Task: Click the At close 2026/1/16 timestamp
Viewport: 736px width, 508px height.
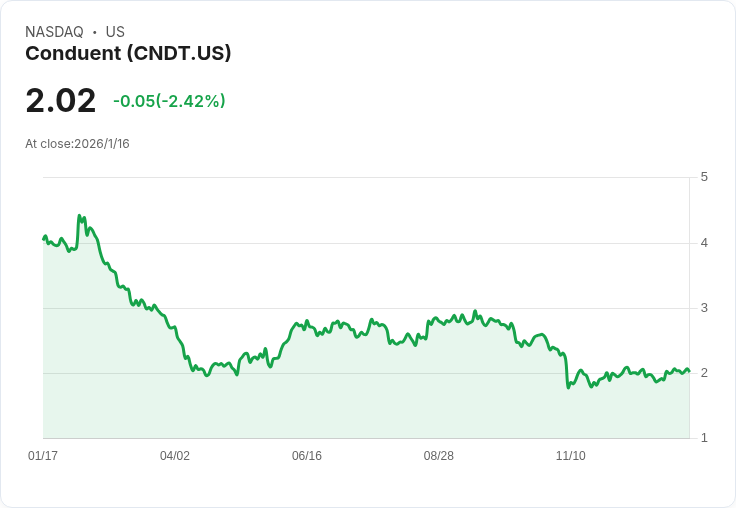Action: [x=77, y=143]
